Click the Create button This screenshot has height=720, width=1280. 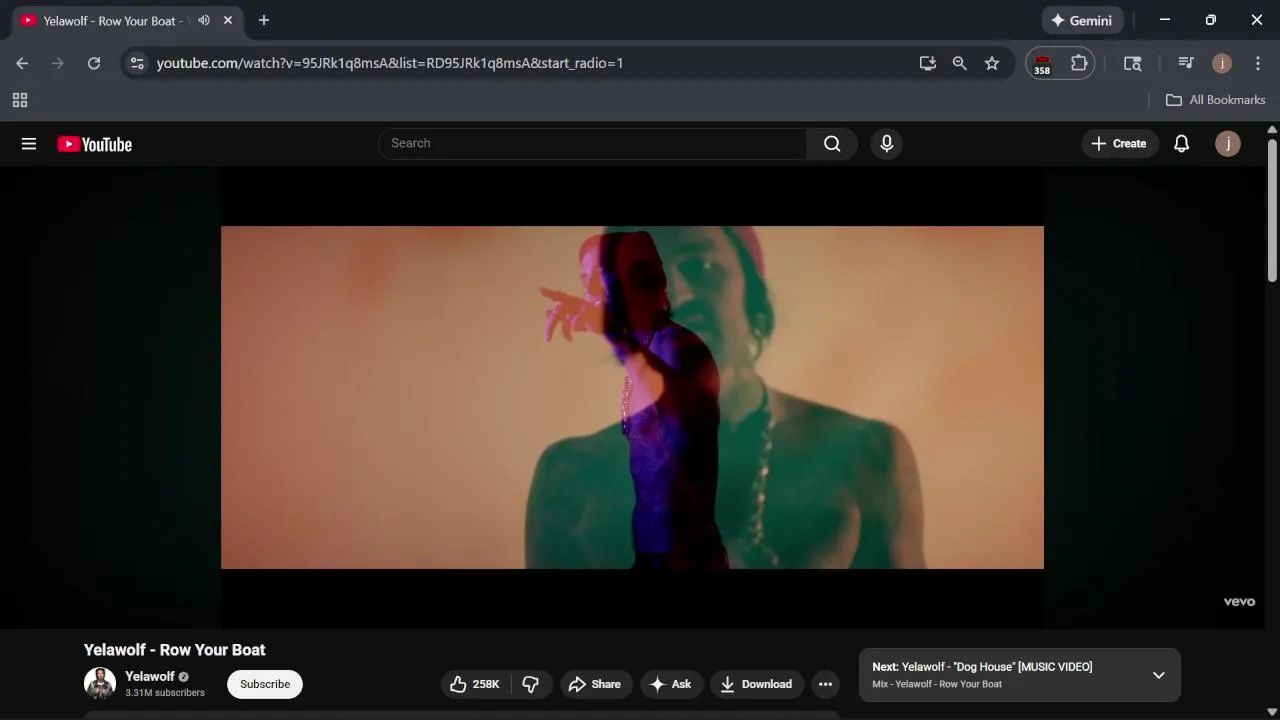point(1119,143)
